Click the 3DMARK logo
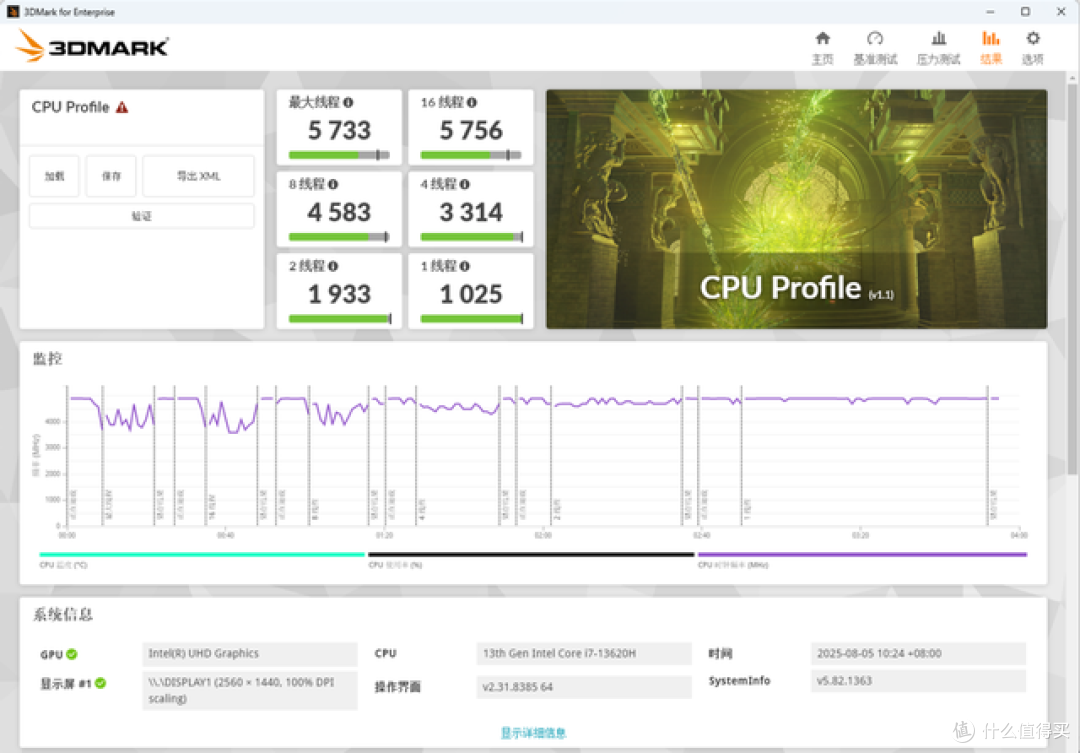Image resolution: width=1080 pixels, height=753 pixels. tap(92, 46)
